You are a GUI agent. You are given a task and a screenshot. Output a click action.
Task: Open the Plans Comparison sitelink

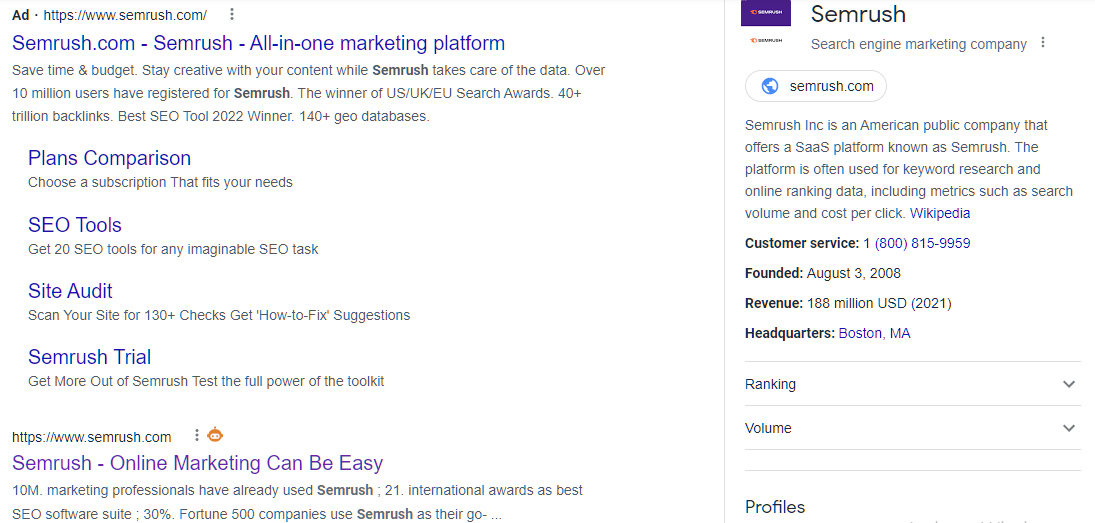pos(110,158)
